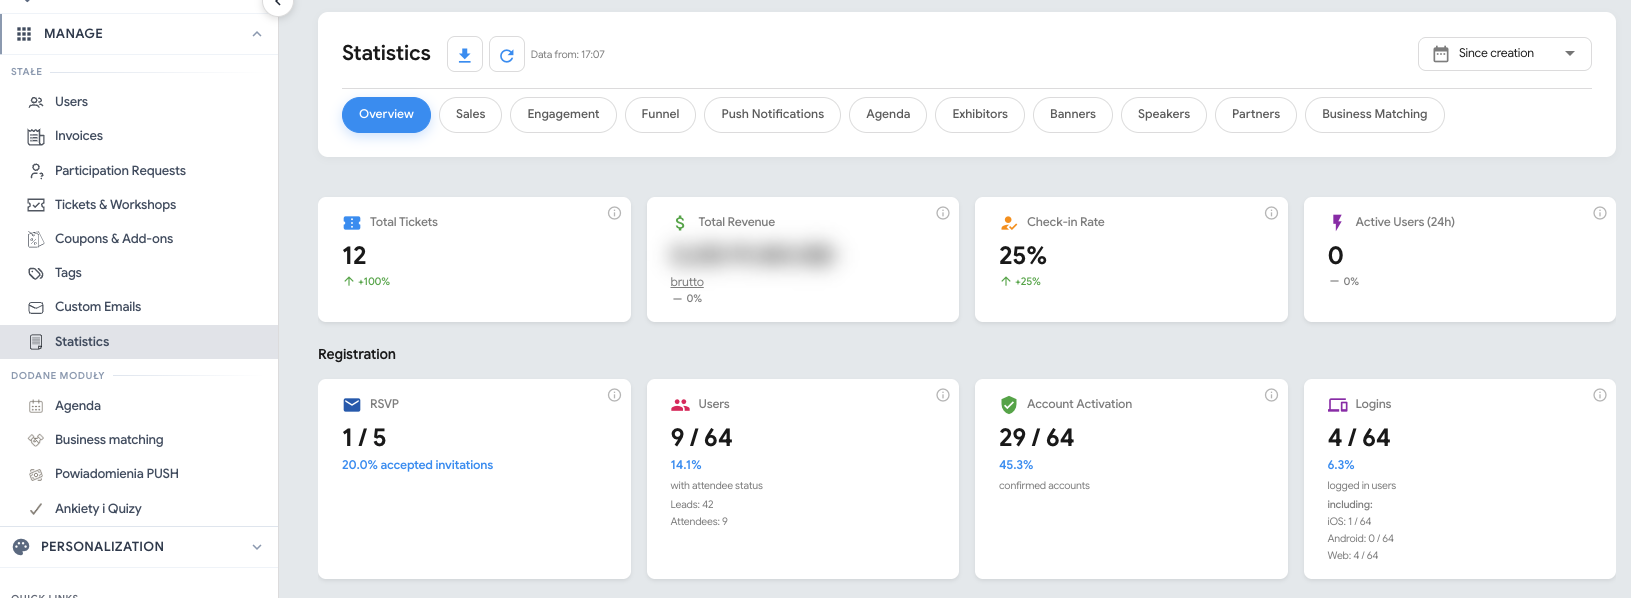The height and width of the screenshot is (598, 1631).
Task: Open the Since creation date dropdown
Action: [x=1504, y=54]
